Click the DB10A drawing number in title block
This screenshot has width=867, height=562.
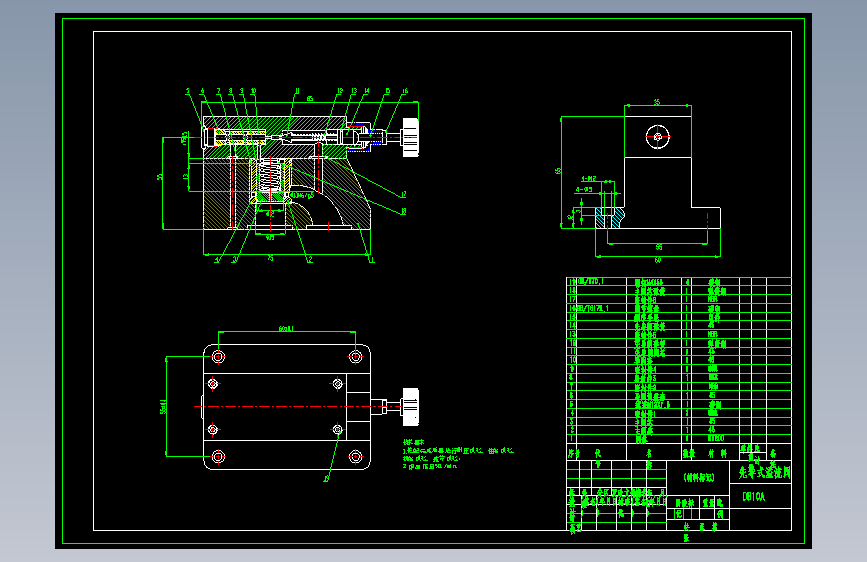(x=754, y=497)
